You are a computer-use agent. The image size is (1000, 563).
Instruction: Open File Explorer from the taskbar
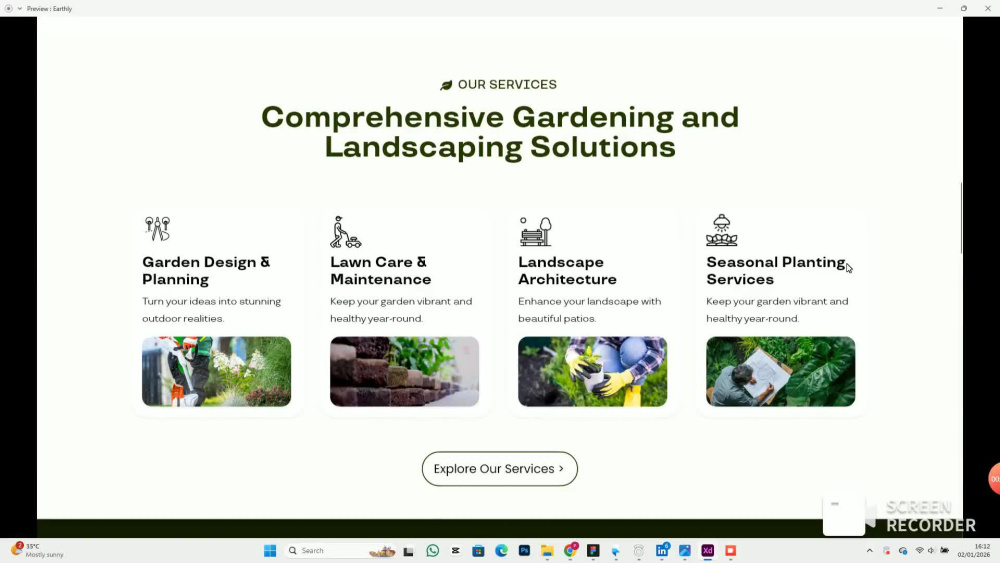click(x=547, y=550)
